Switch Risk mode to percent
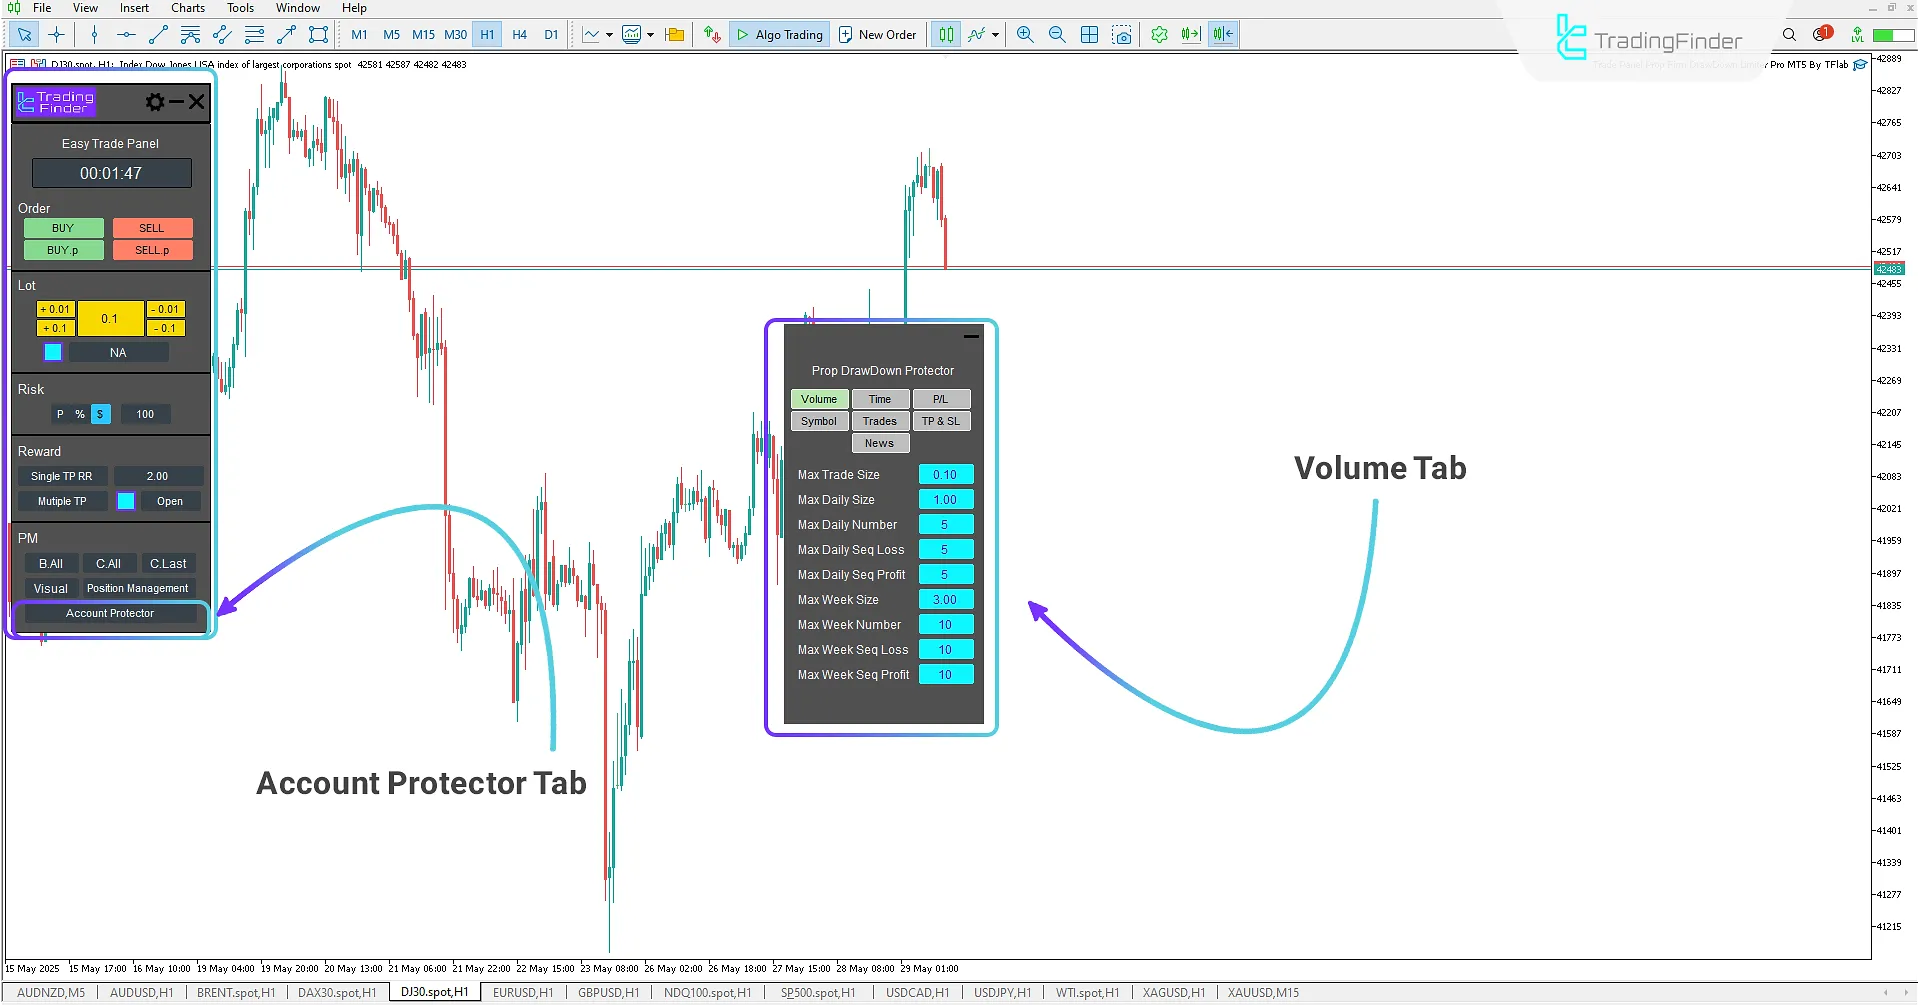Screen dimensions: 1920x1005 point(80,413)
